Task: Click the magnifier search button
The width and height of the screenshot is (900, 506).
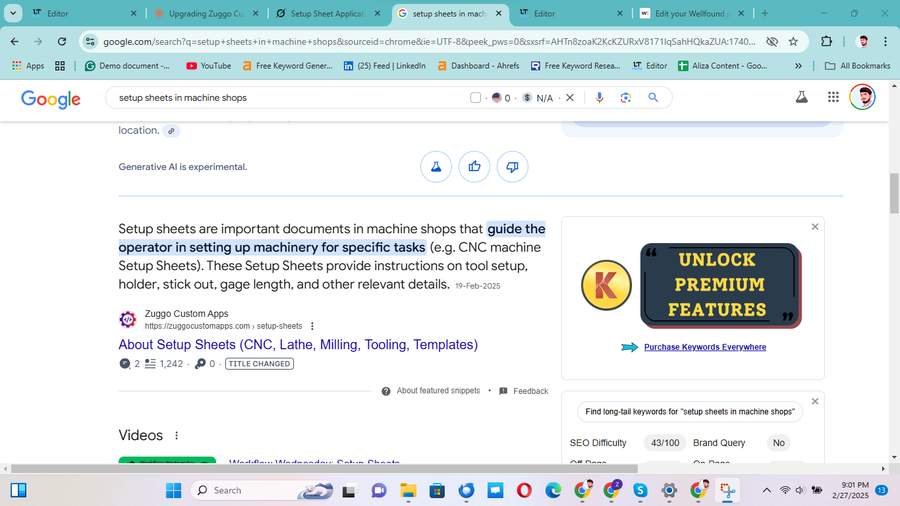Action: [x=653, y=98]
